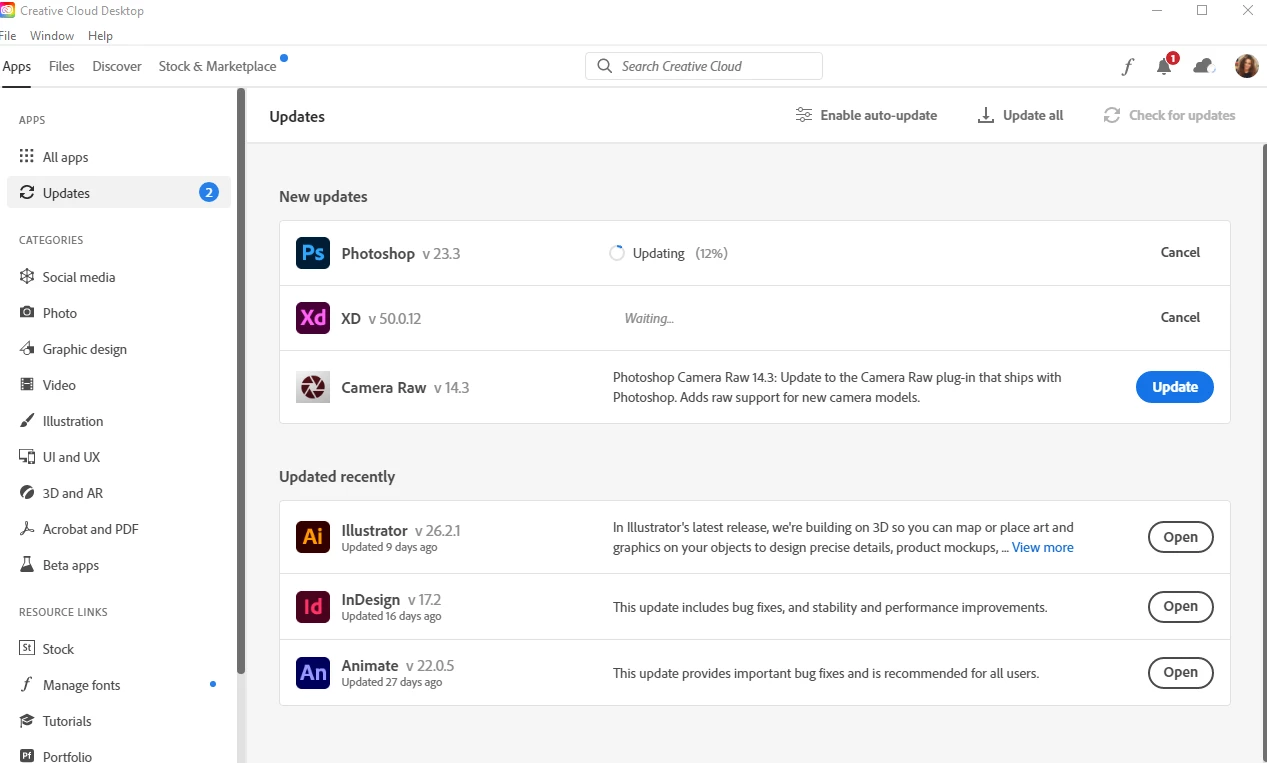This screenshot has width=1267, height=763.
Task: Click the Illustrator app icon
Action: coord(313,537)
